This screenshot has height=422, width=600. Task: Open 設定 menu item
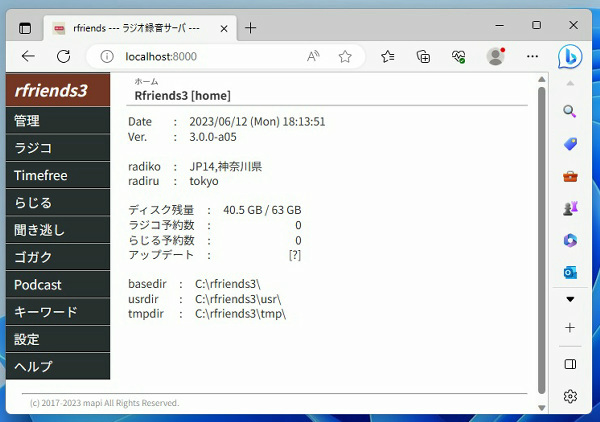click(x=58, y=339)
